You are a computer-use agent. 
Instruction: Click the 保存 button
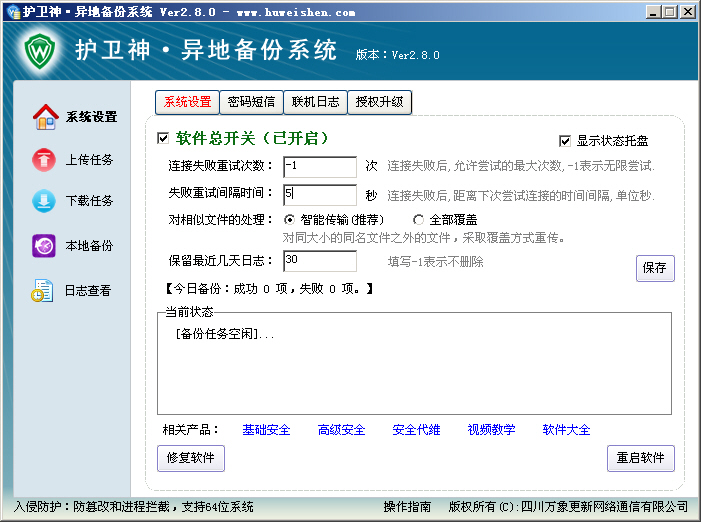[655, 268]
